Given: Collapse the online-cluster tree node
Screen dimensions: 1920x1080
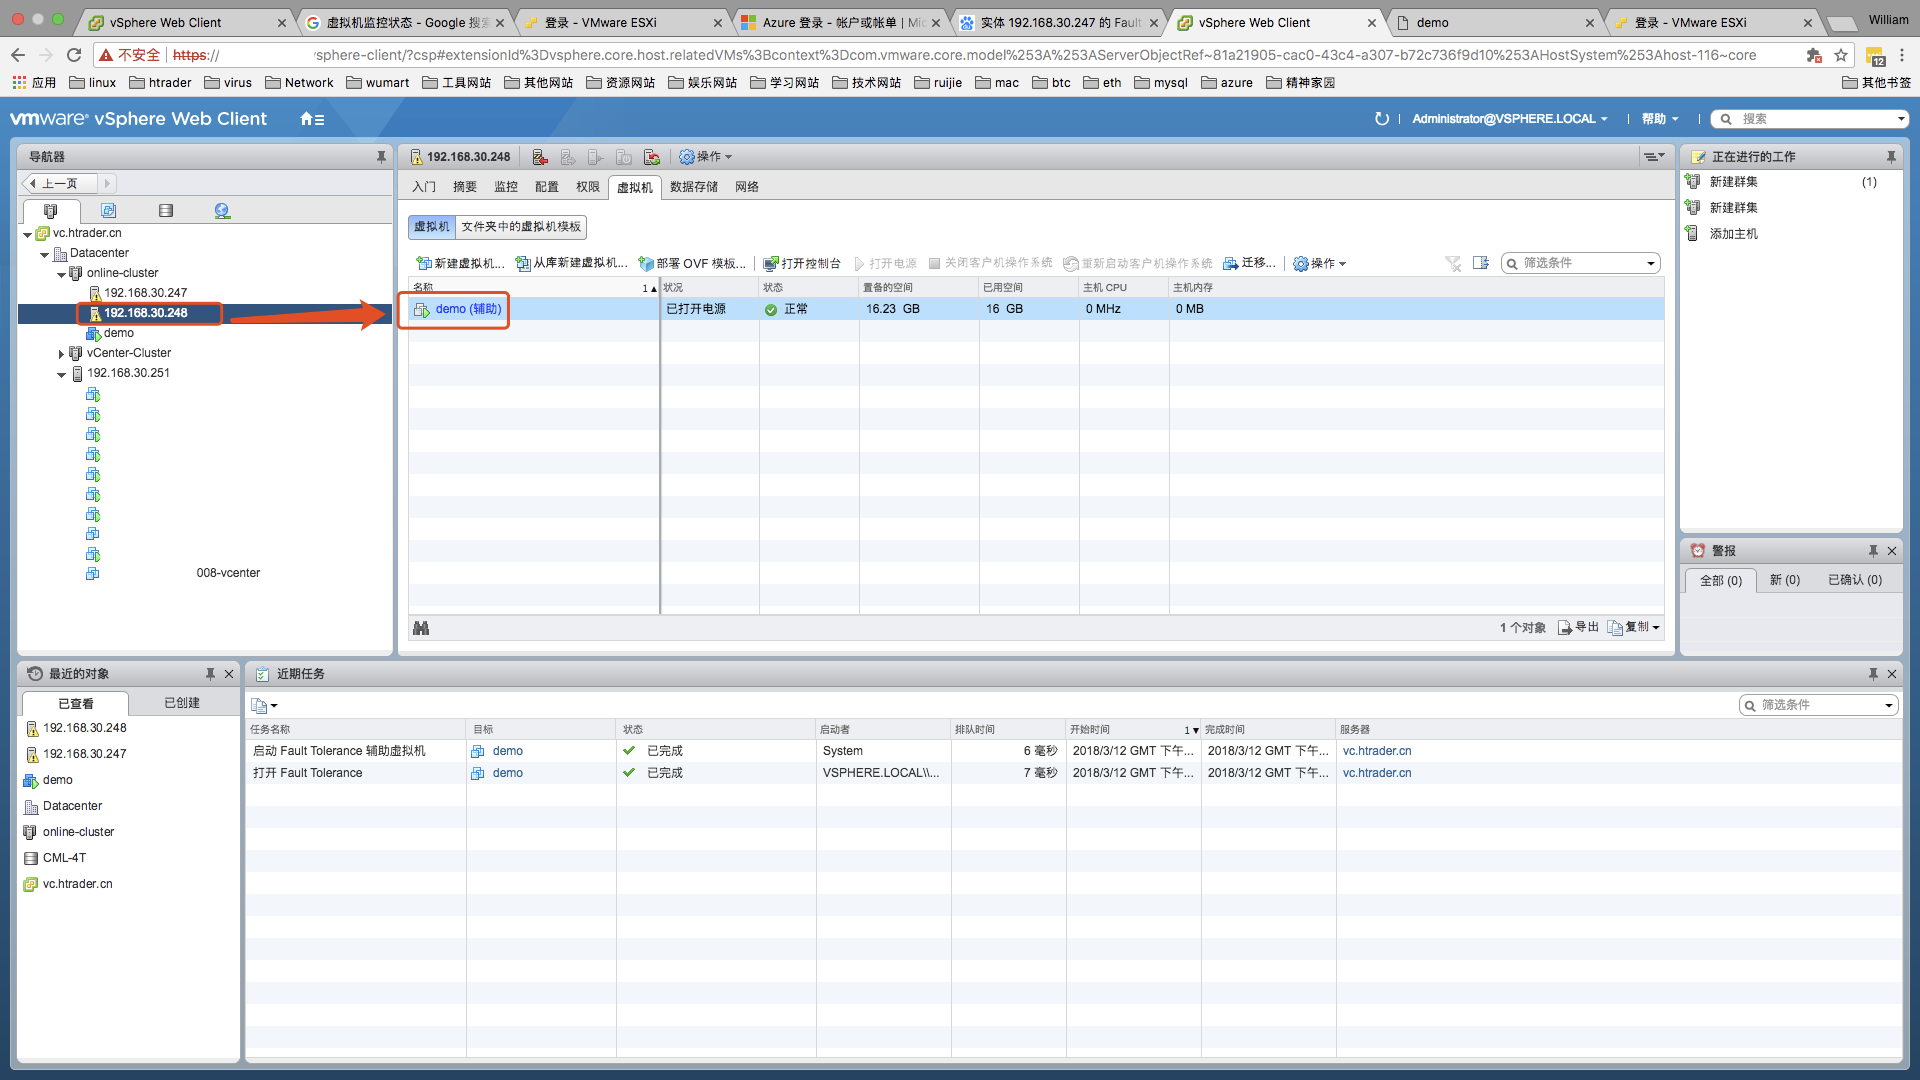Looking at the screenshot, I should click(x=61, y=274).
